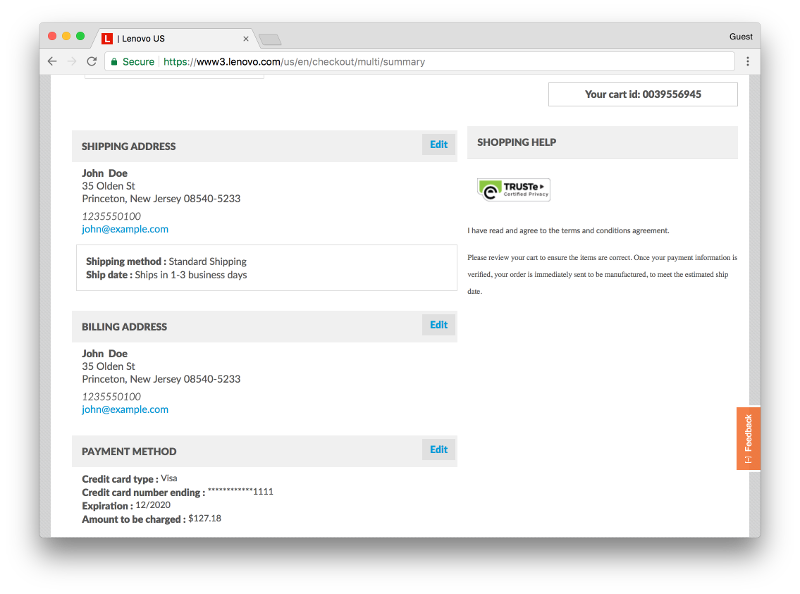Click the cart id 0039556945 box
The image size is (800, 594).
[x=643, y=94]
